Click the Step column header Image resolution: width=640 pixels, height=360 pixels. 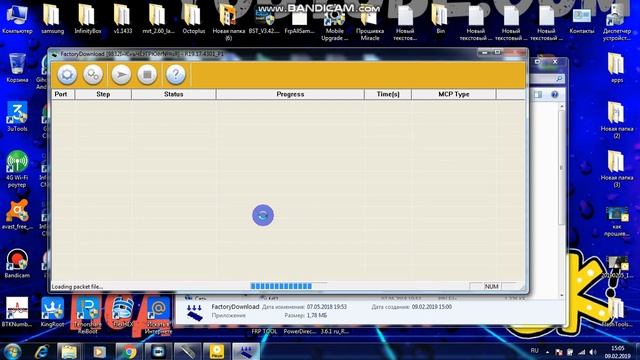(x=103, y=94)
